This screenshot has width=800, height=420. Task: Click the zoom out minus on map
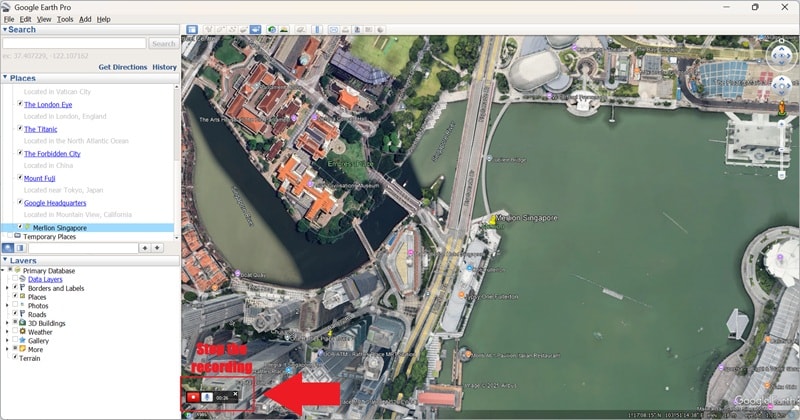coord(781,175)
